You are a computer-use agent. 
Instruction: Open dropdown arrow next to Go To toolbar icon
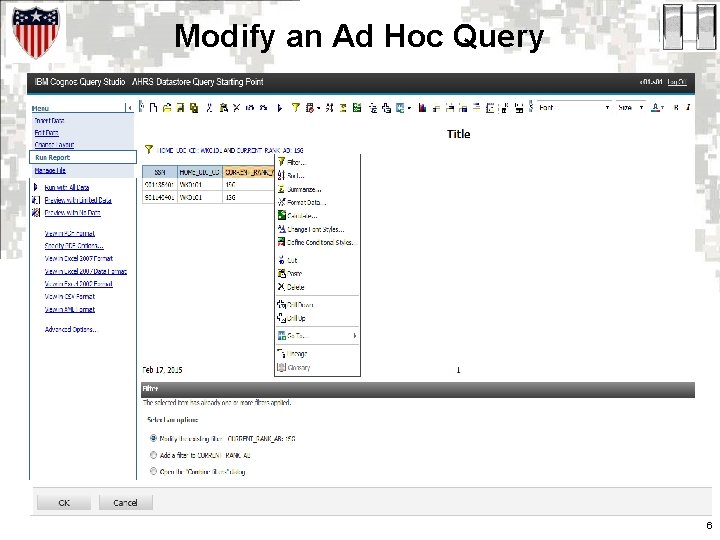click(409, 108)
